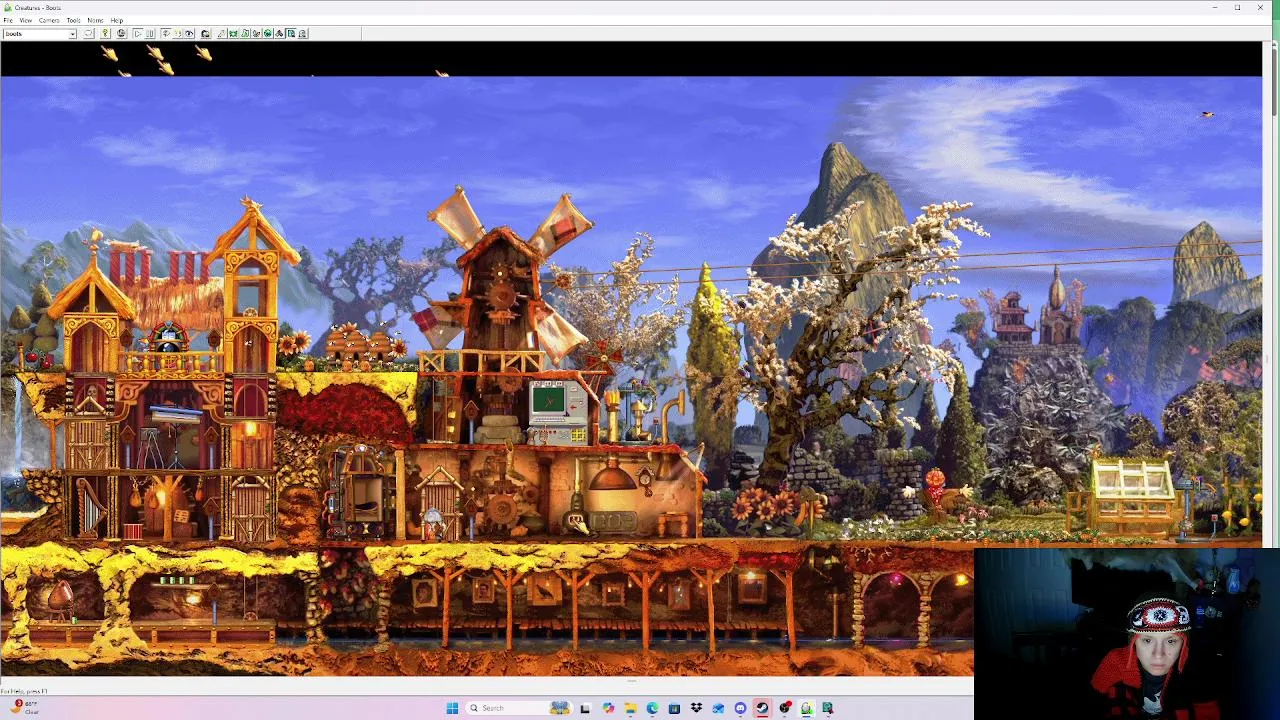Click the play toolbar button

coord(138,34)
